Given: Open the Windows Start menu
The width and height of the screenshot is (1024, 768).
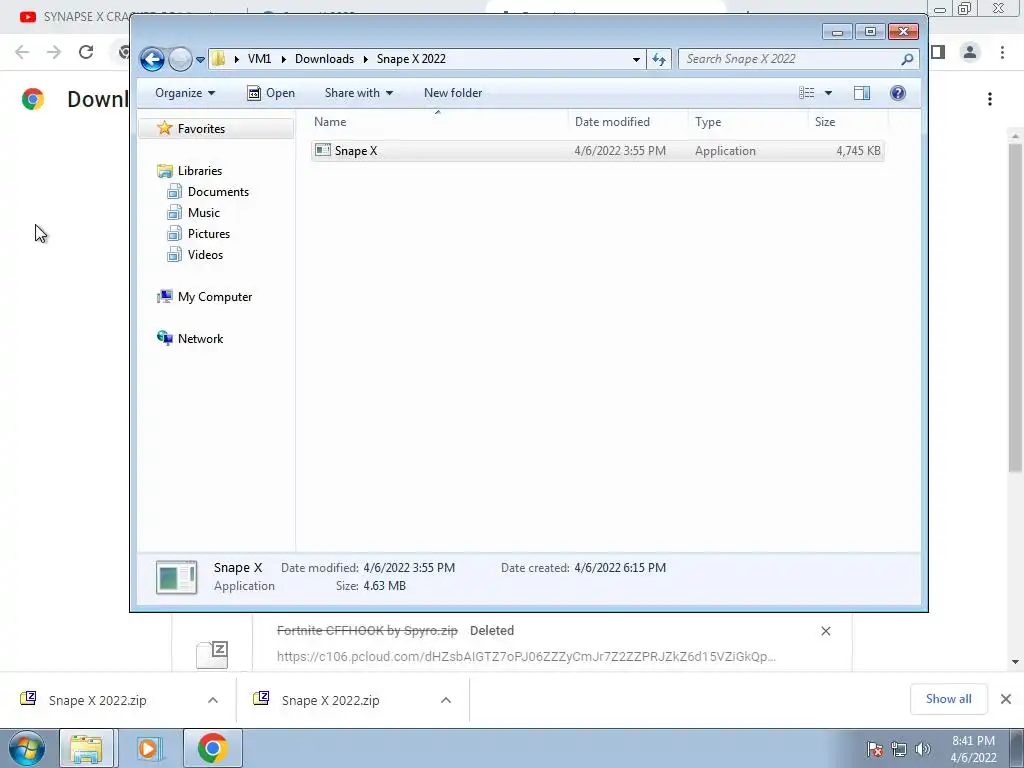Looking at the screenshot, I should pos(27,748).
